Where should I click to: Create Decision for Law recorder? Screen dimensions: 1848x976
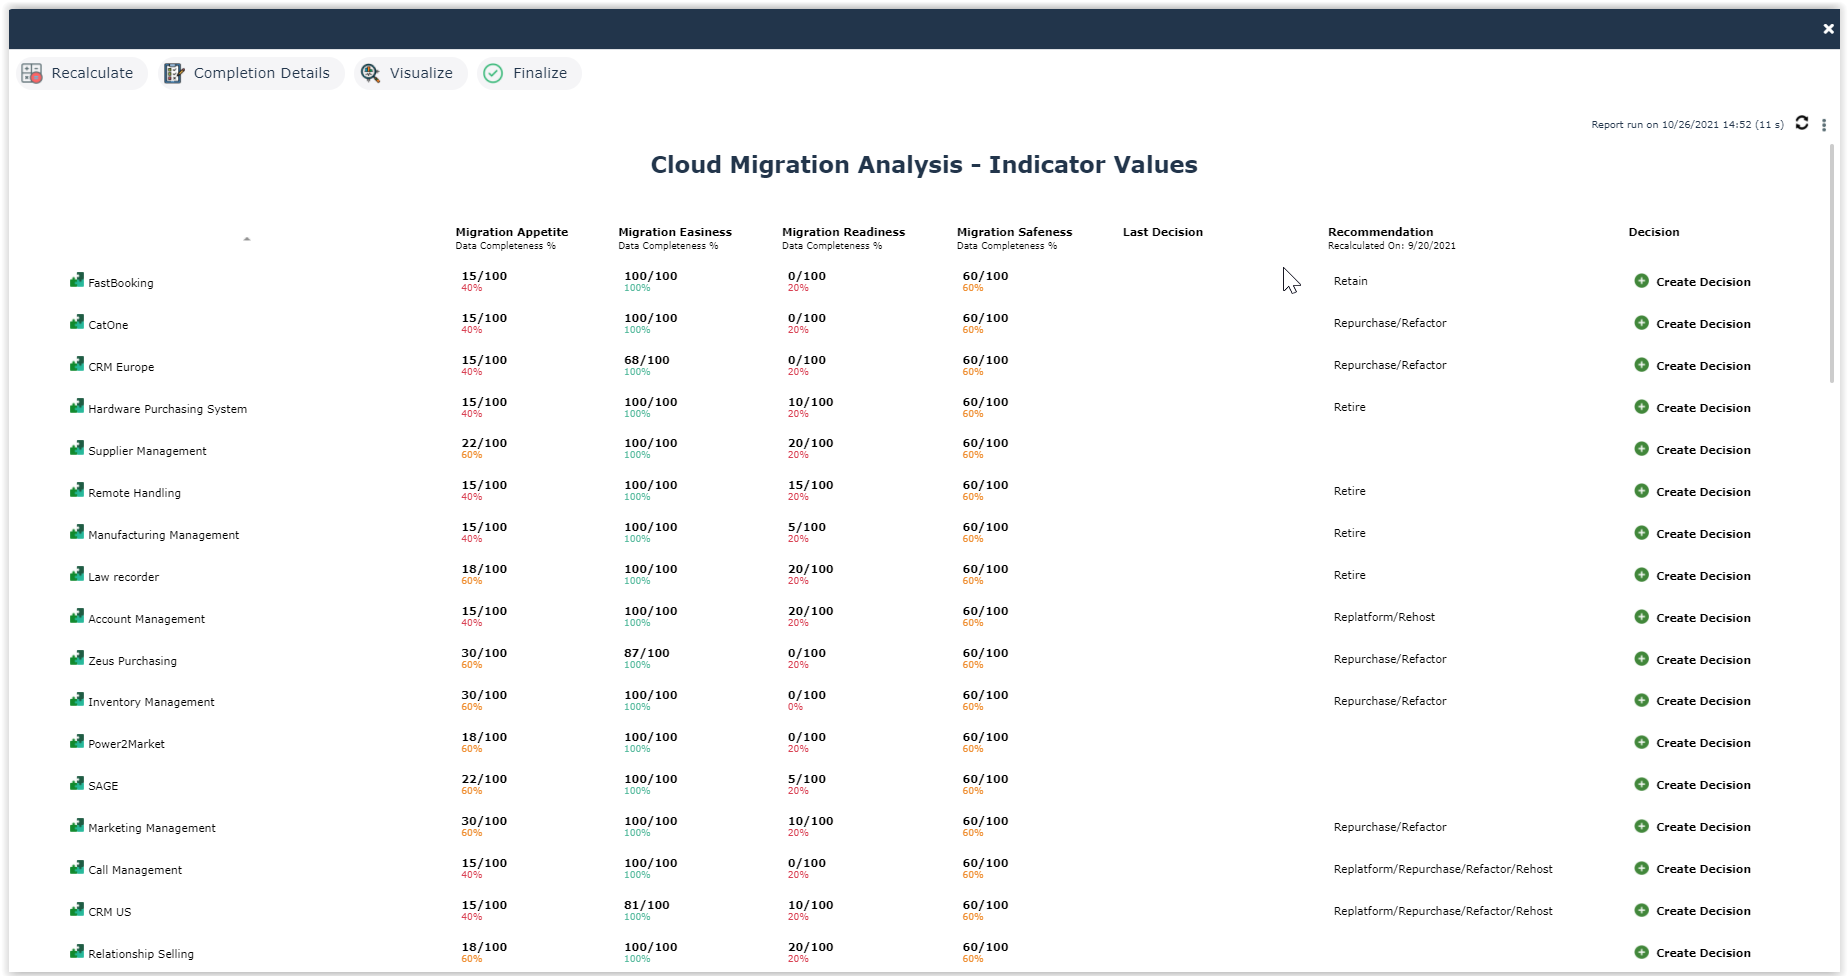tap(1693, 576)
